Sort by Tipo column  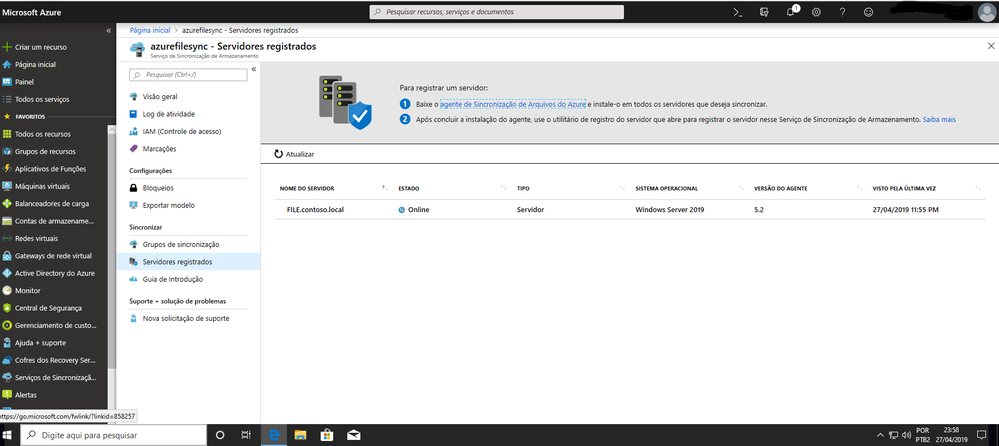coord(523,189)
